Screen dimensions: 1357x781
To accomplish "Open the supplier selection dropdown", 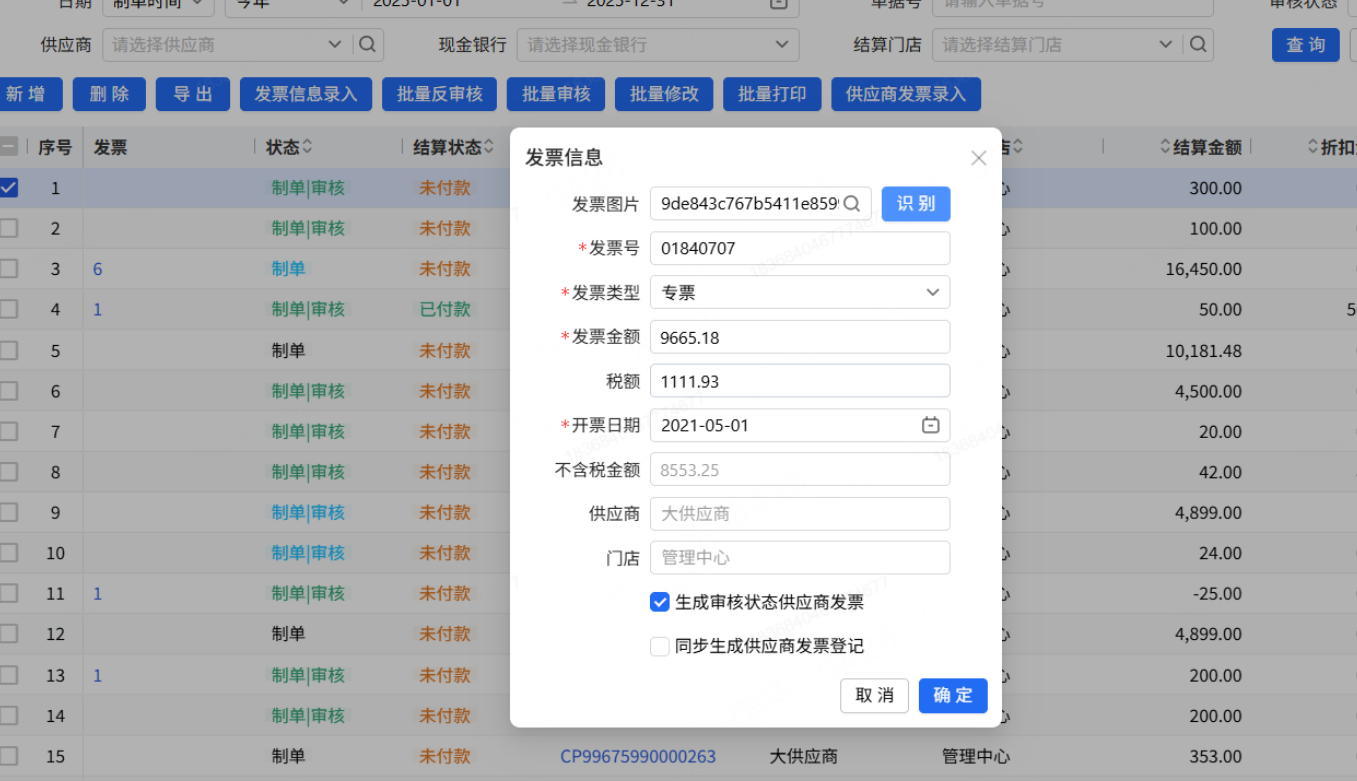I will (335, 45).
